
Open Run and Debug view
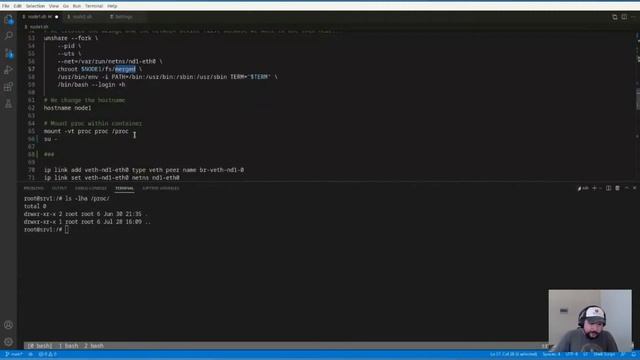click(x=8, y=70)
